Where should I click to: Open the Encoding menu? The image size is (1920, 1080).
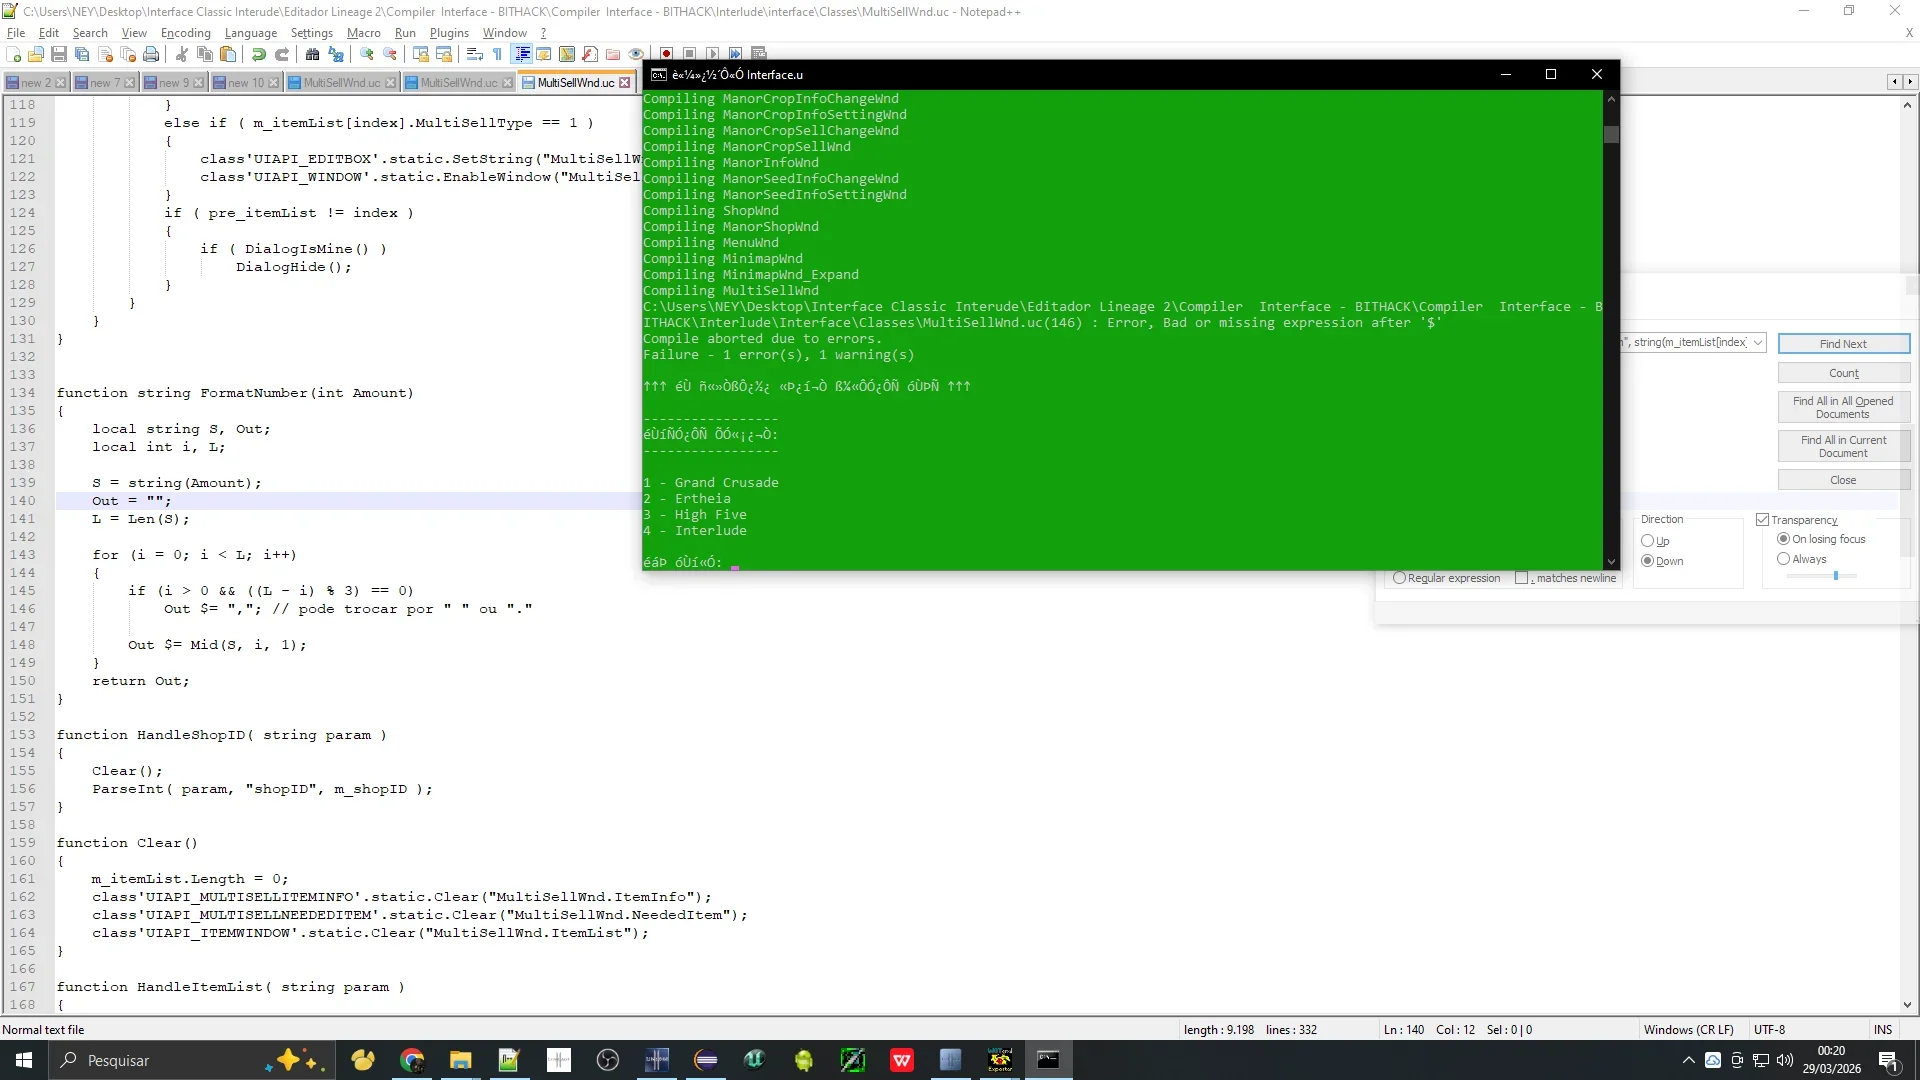tap(186, 33)
